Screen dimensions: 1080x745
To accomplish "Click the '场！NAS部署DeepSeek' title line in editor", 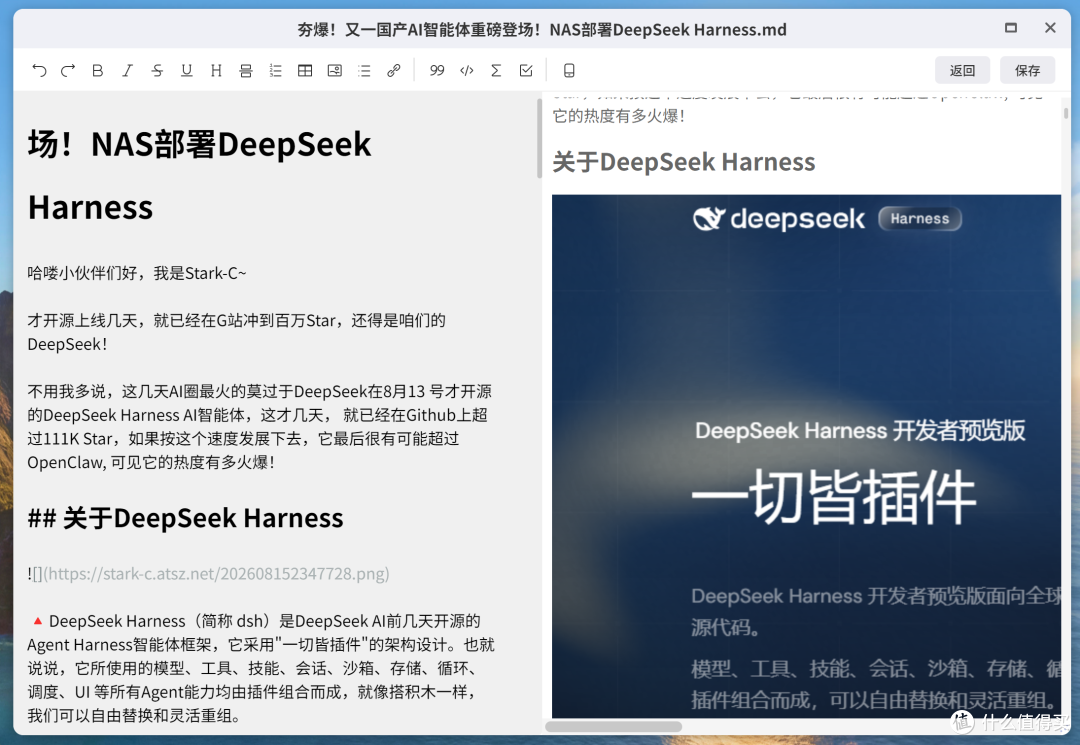I will coord(199,144).
